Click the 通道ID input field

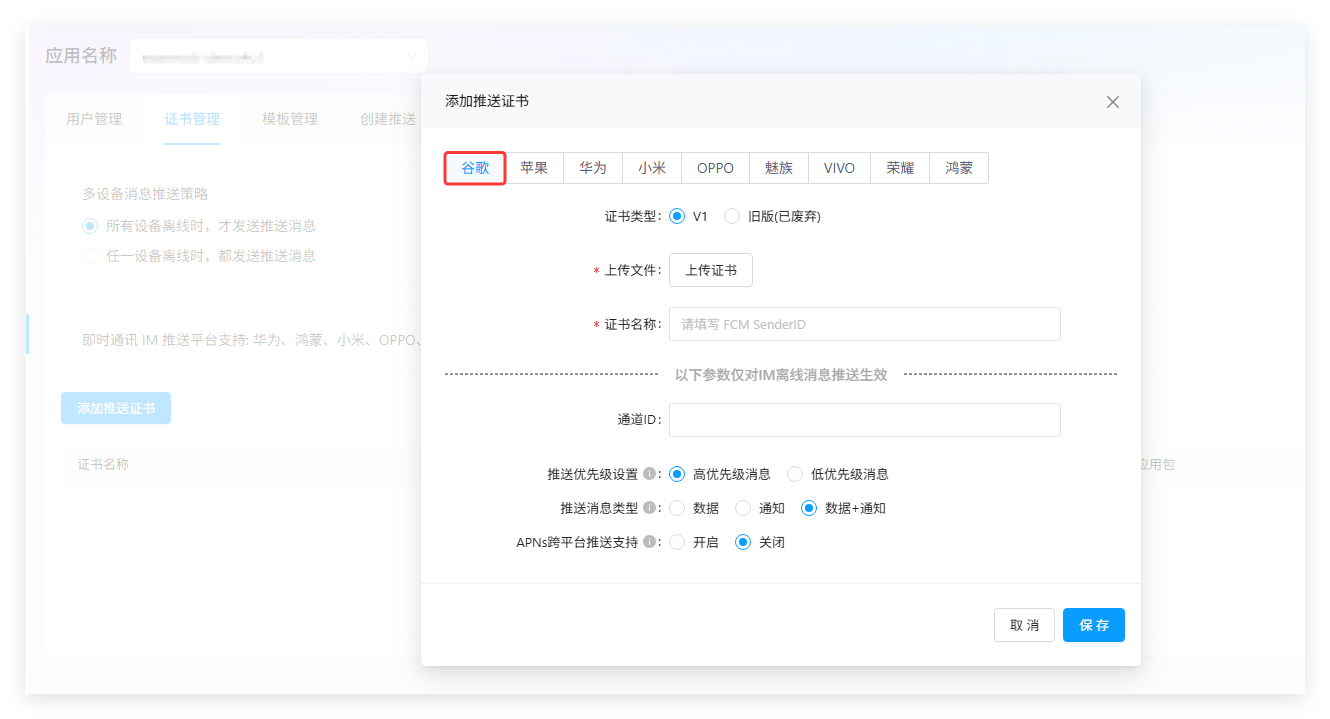click(x=864, y=420)
